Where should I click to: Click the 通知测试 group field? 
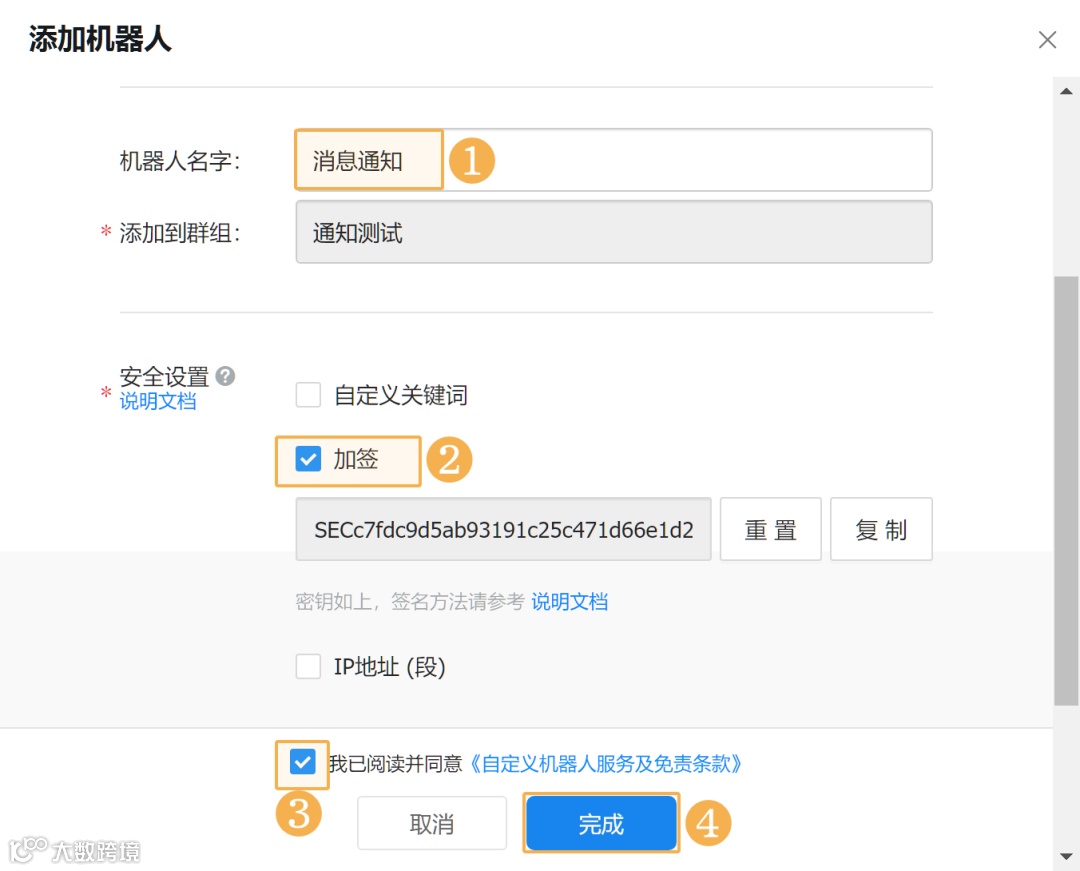point(613,231)
